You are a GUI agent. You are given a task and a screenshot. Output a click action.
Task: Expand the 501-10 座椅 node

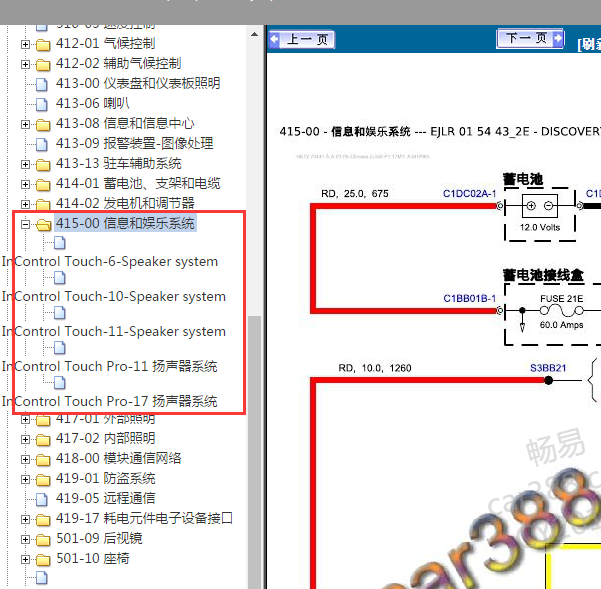(25, 559)
